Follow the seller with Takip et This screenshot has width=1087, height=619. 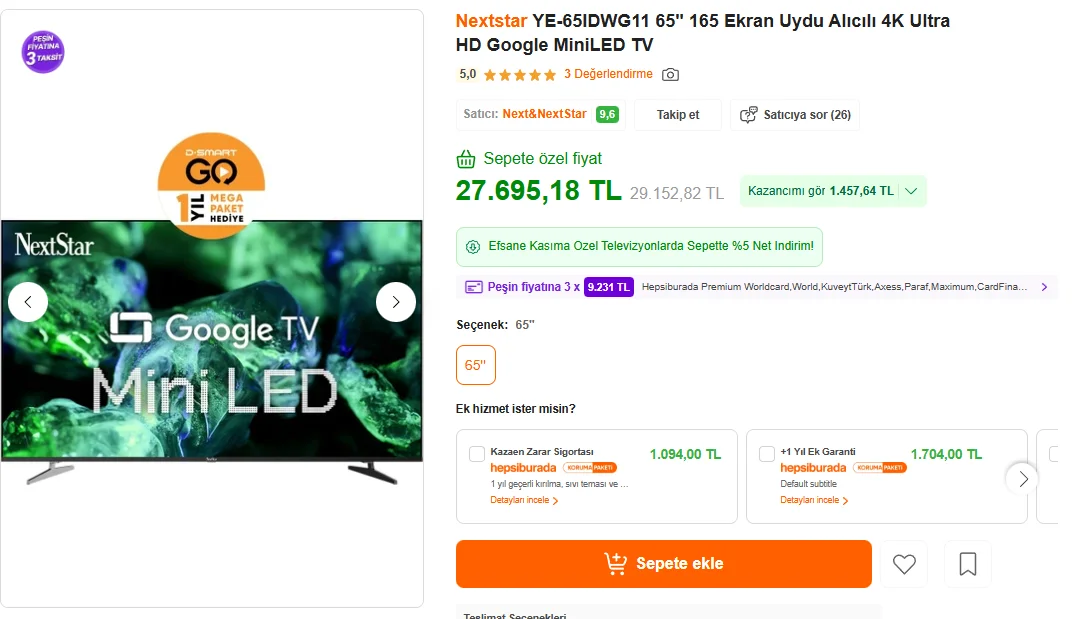point(678,114)
